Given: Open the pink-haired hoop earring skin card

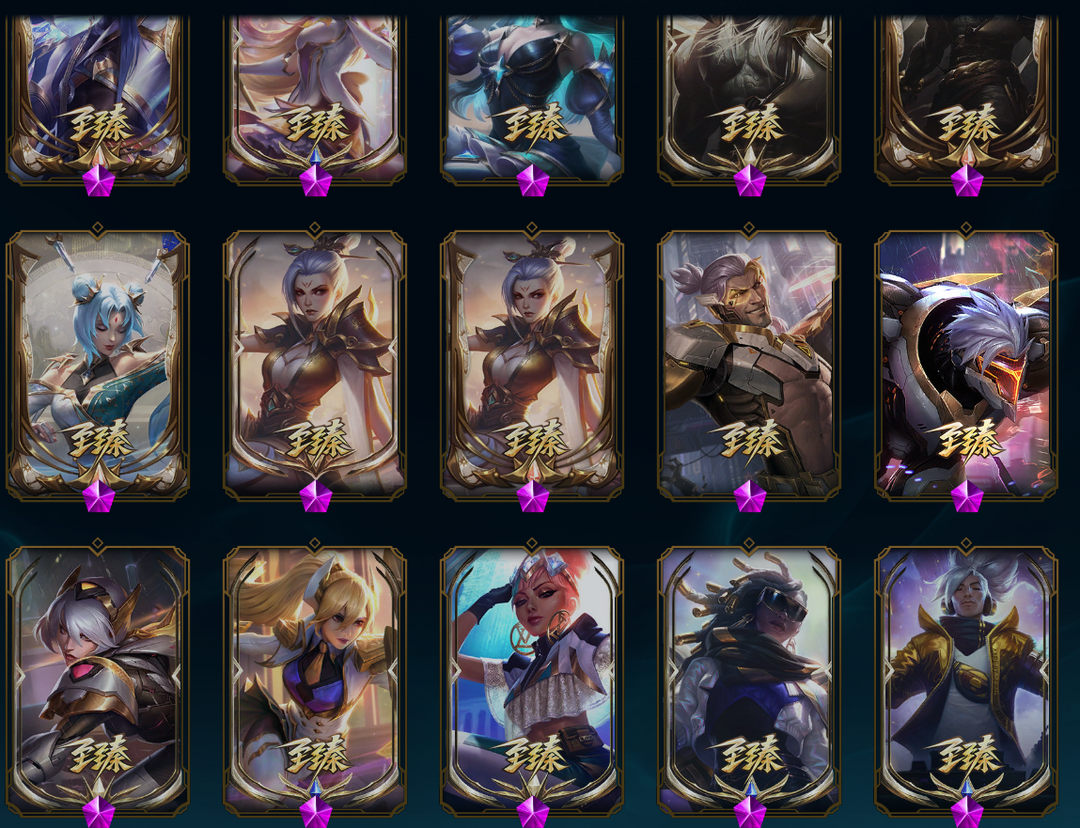Looking at the screenshot, I should tap(532, 681).
